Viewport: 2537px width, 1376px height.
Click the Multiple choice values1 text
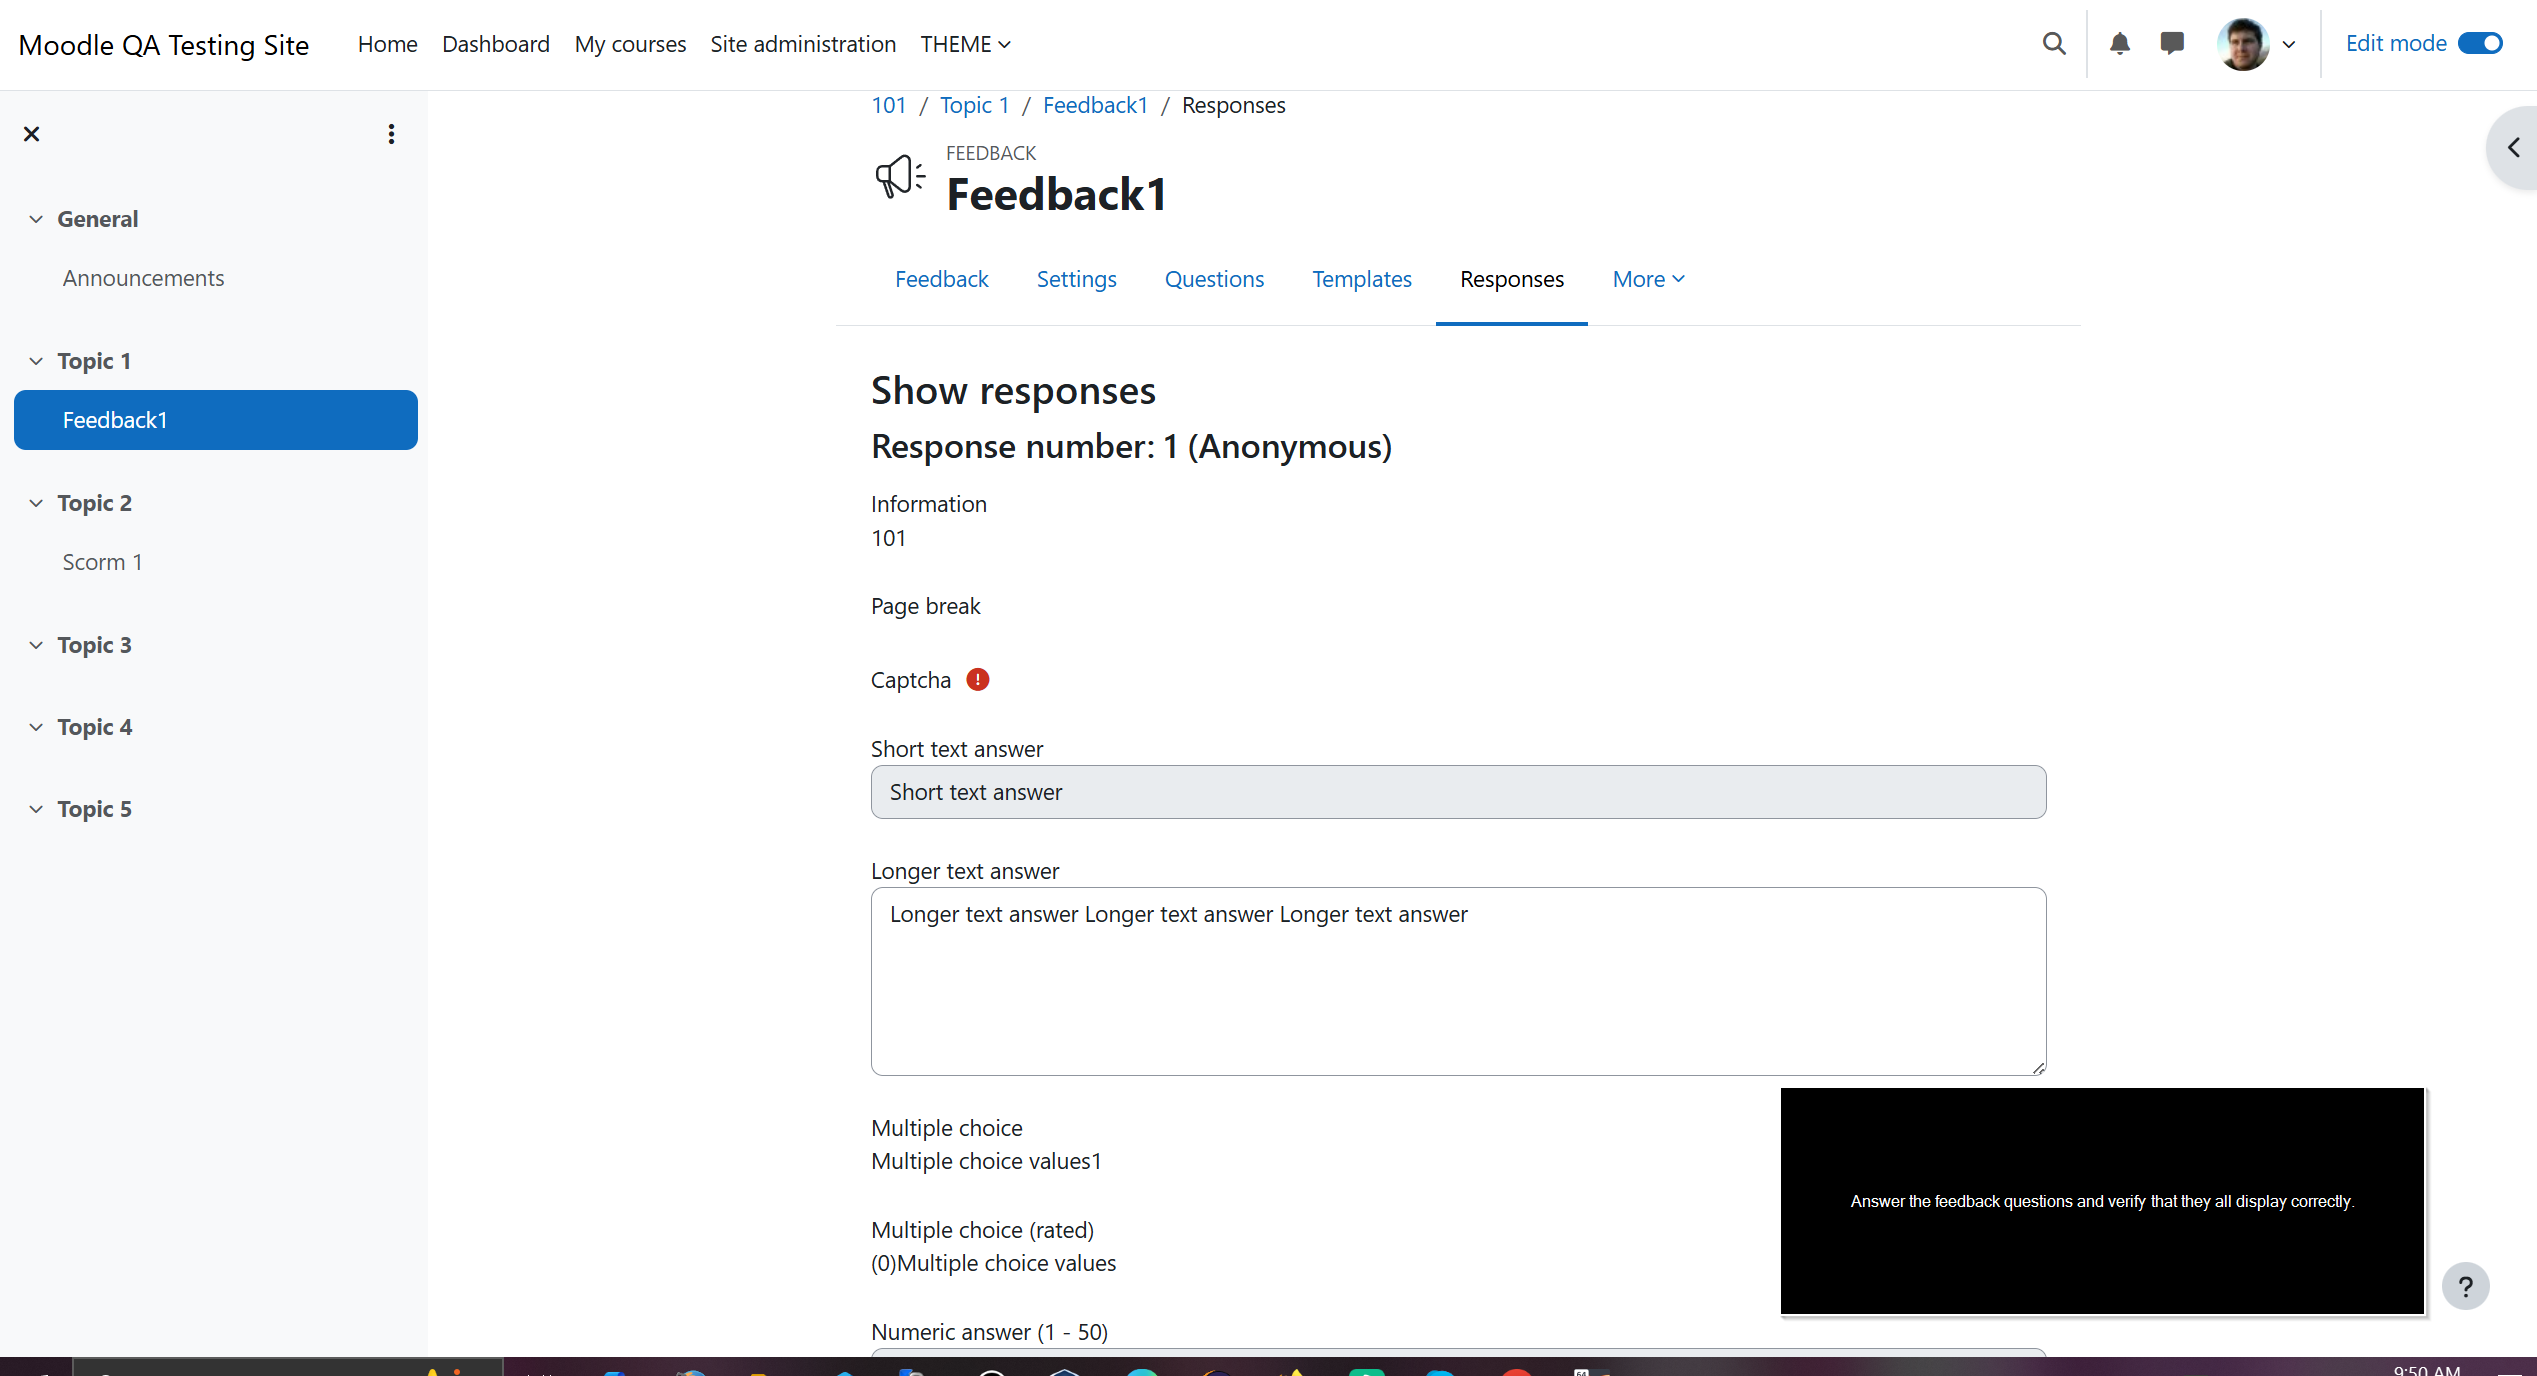986,1161
